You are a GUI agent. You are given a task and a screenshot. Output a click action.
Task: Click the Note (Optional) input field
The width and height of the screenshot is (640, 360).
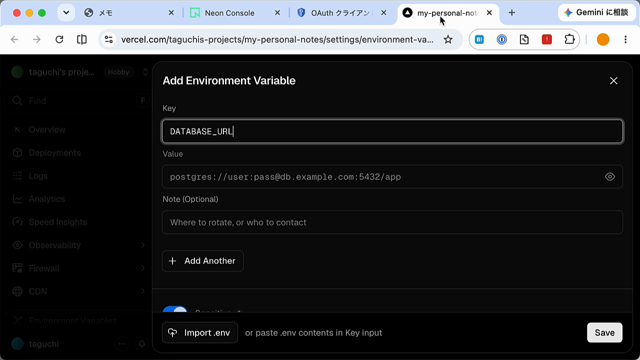coord(392,222)
